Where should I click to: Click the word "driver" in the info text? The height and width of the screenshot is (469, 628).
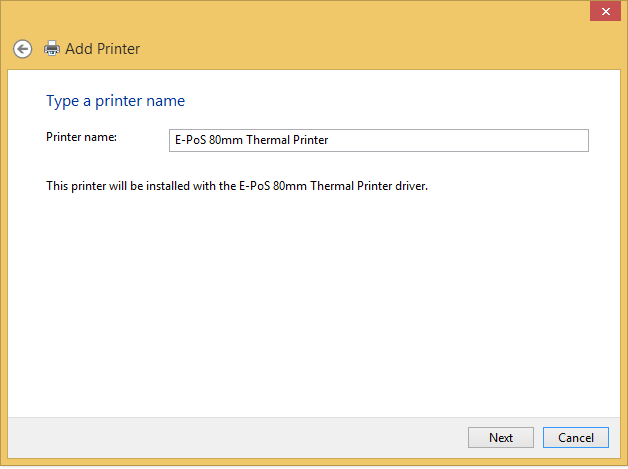click(410, 186)
